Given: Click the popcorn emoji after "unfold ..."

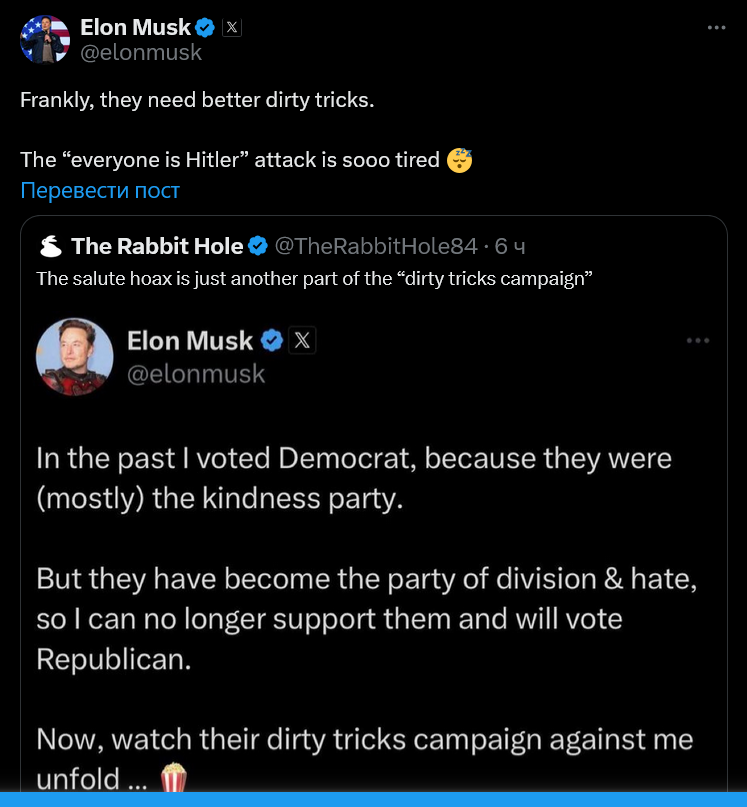Looking at the screenshot, I should pos(174,778).
